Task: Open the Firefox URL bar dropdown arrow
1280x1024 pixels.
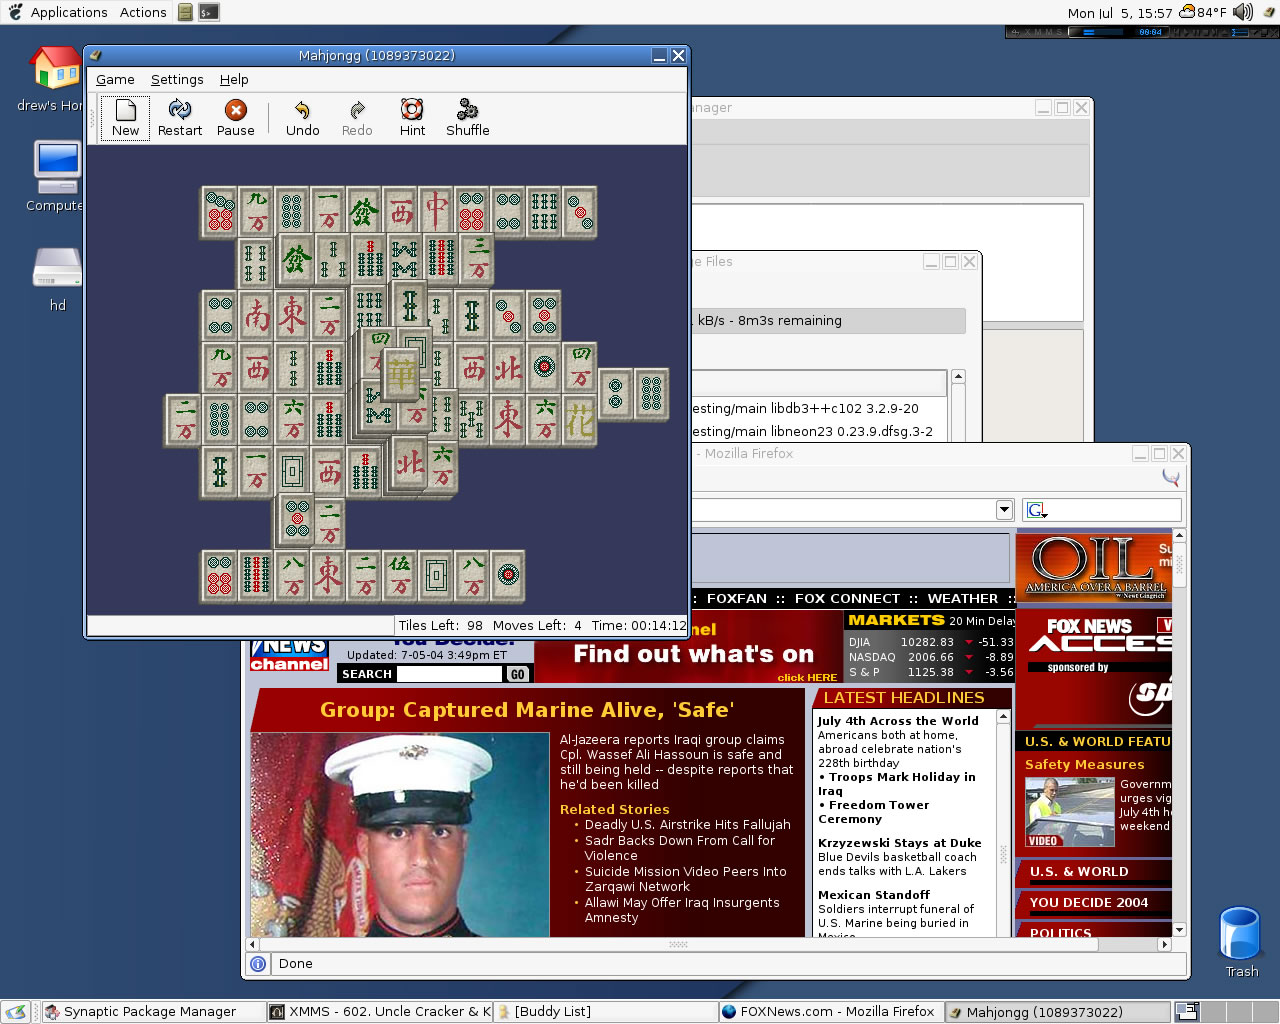Action: [x=1004, y=510]
